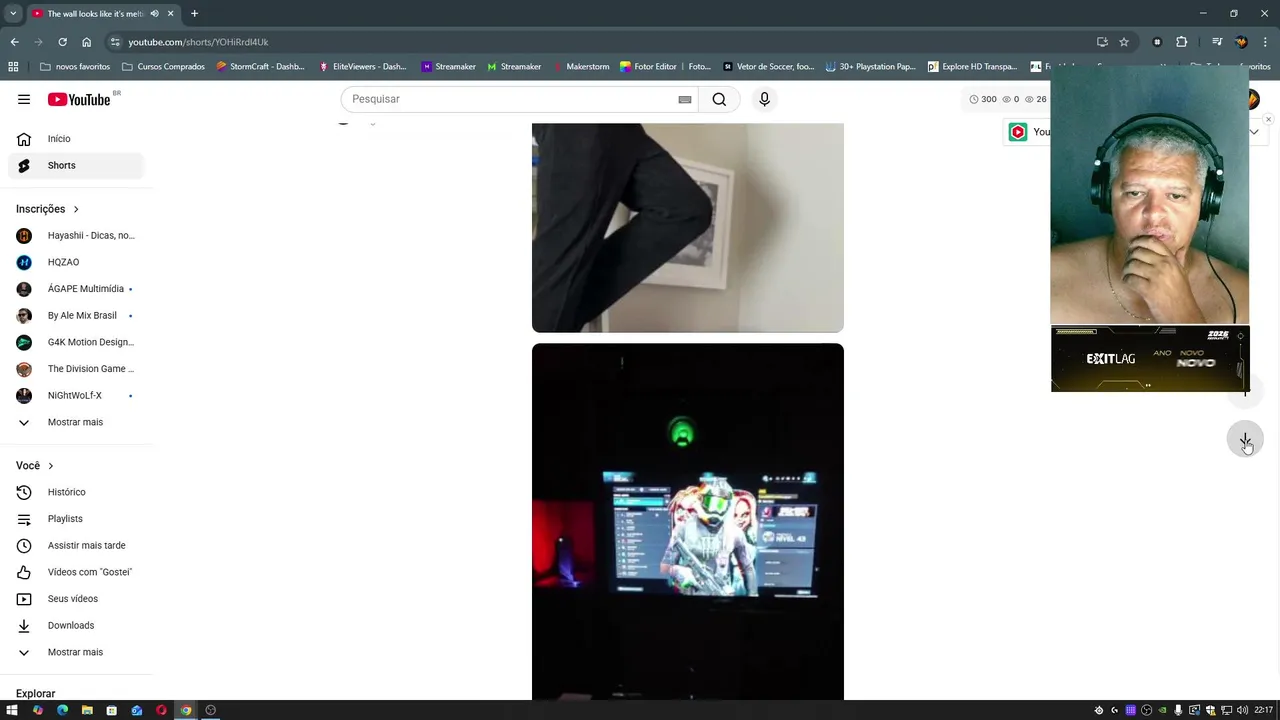This screenshot has width=1280, height=720.
Task: Open the browser apps grid shortcut
Action: (13, 67)
